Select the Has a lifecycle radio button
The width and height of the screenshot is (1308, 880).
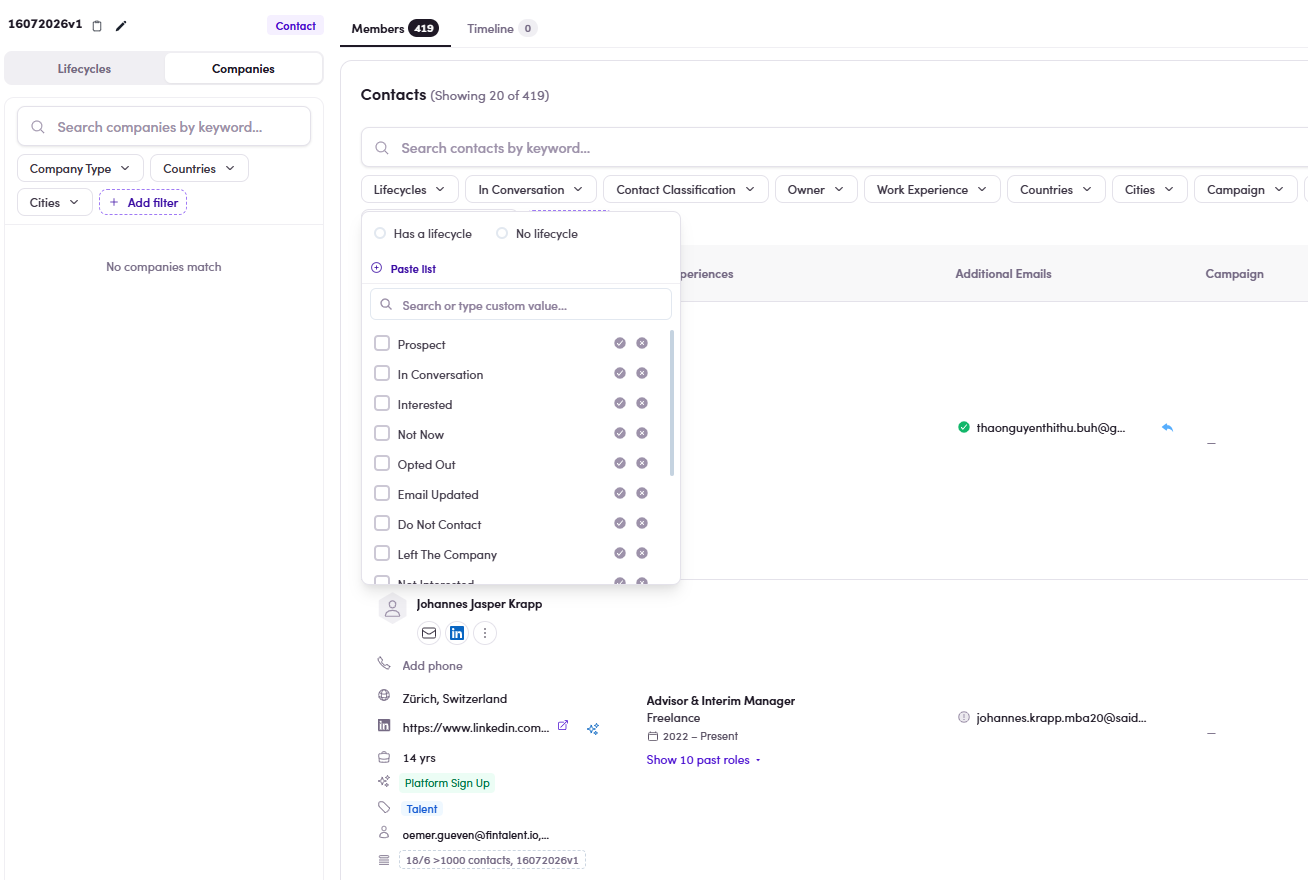tap(380, 233)
